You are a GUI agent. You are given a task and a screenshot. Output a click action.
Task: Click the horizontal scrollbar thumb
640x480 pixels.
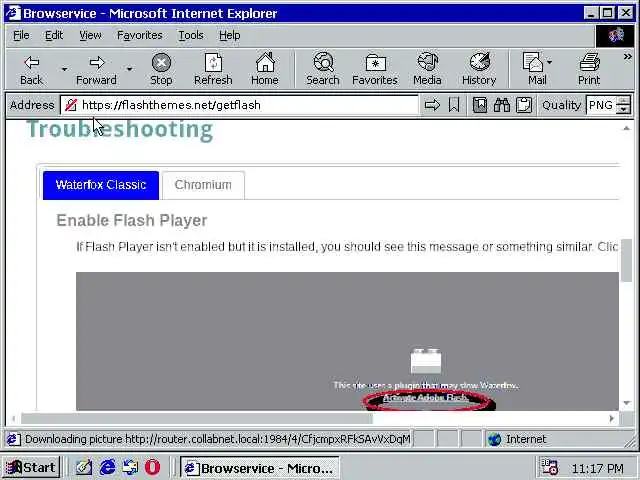[197, 418]
